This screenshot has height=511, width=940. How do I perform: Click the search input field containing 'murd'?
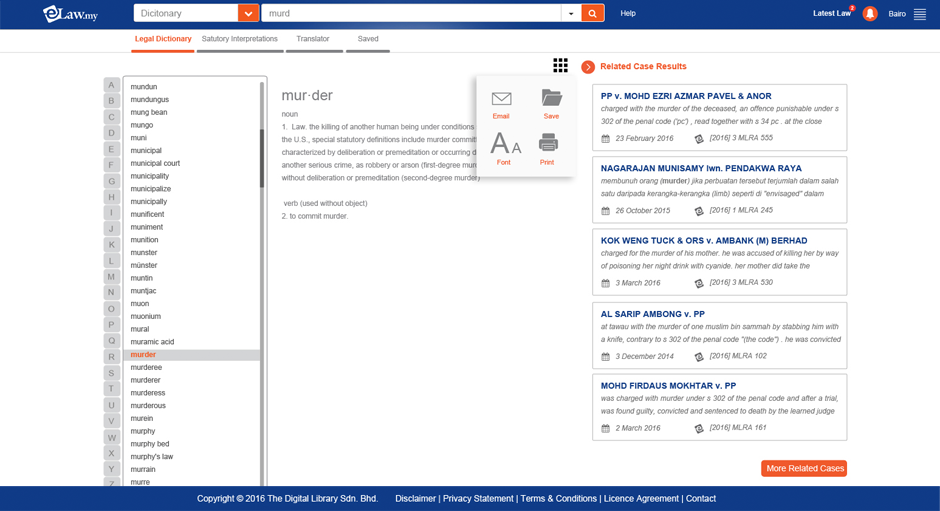(x=410, y=13)
